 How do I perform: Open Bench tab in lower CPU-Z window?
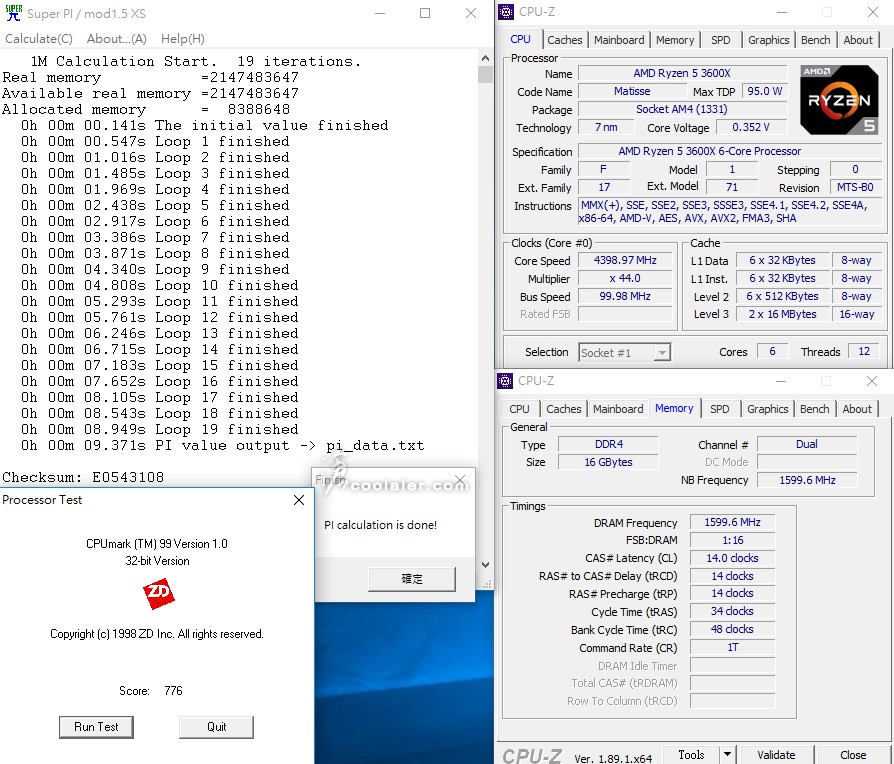[x=814, y=409]
